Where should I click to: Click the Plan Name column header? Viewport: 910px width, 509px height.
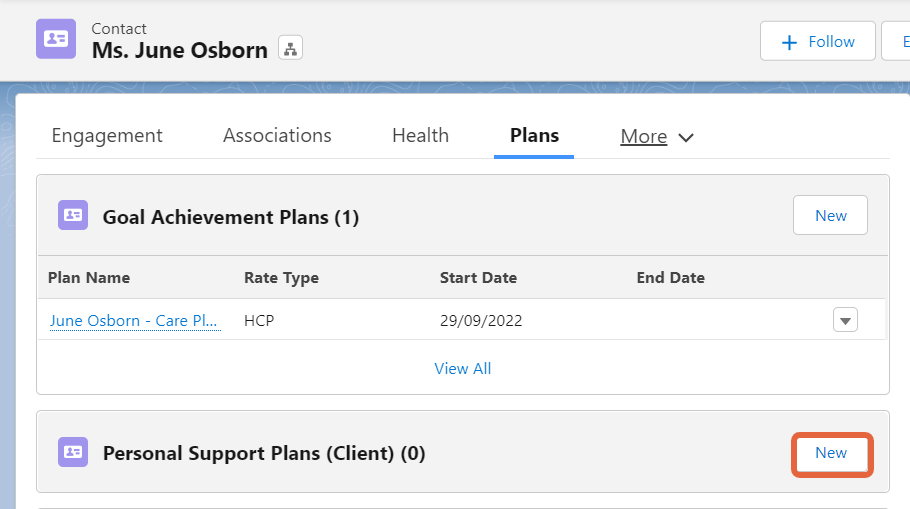(89, 277)
